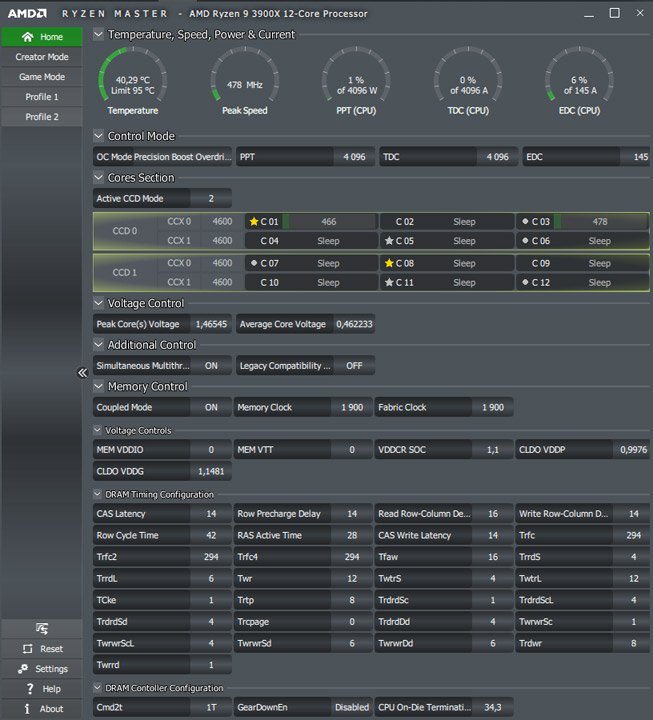Select the OC Mode Precision Boost Overdrive control

point(162,157)
